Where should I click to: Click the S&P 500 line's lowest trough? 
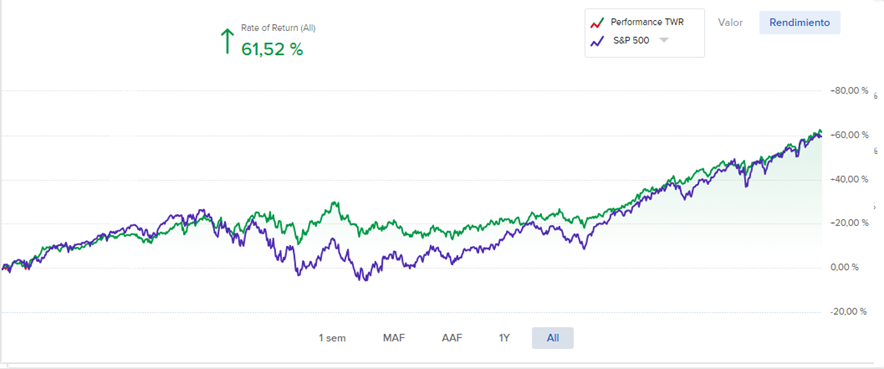tap(365, 280)
